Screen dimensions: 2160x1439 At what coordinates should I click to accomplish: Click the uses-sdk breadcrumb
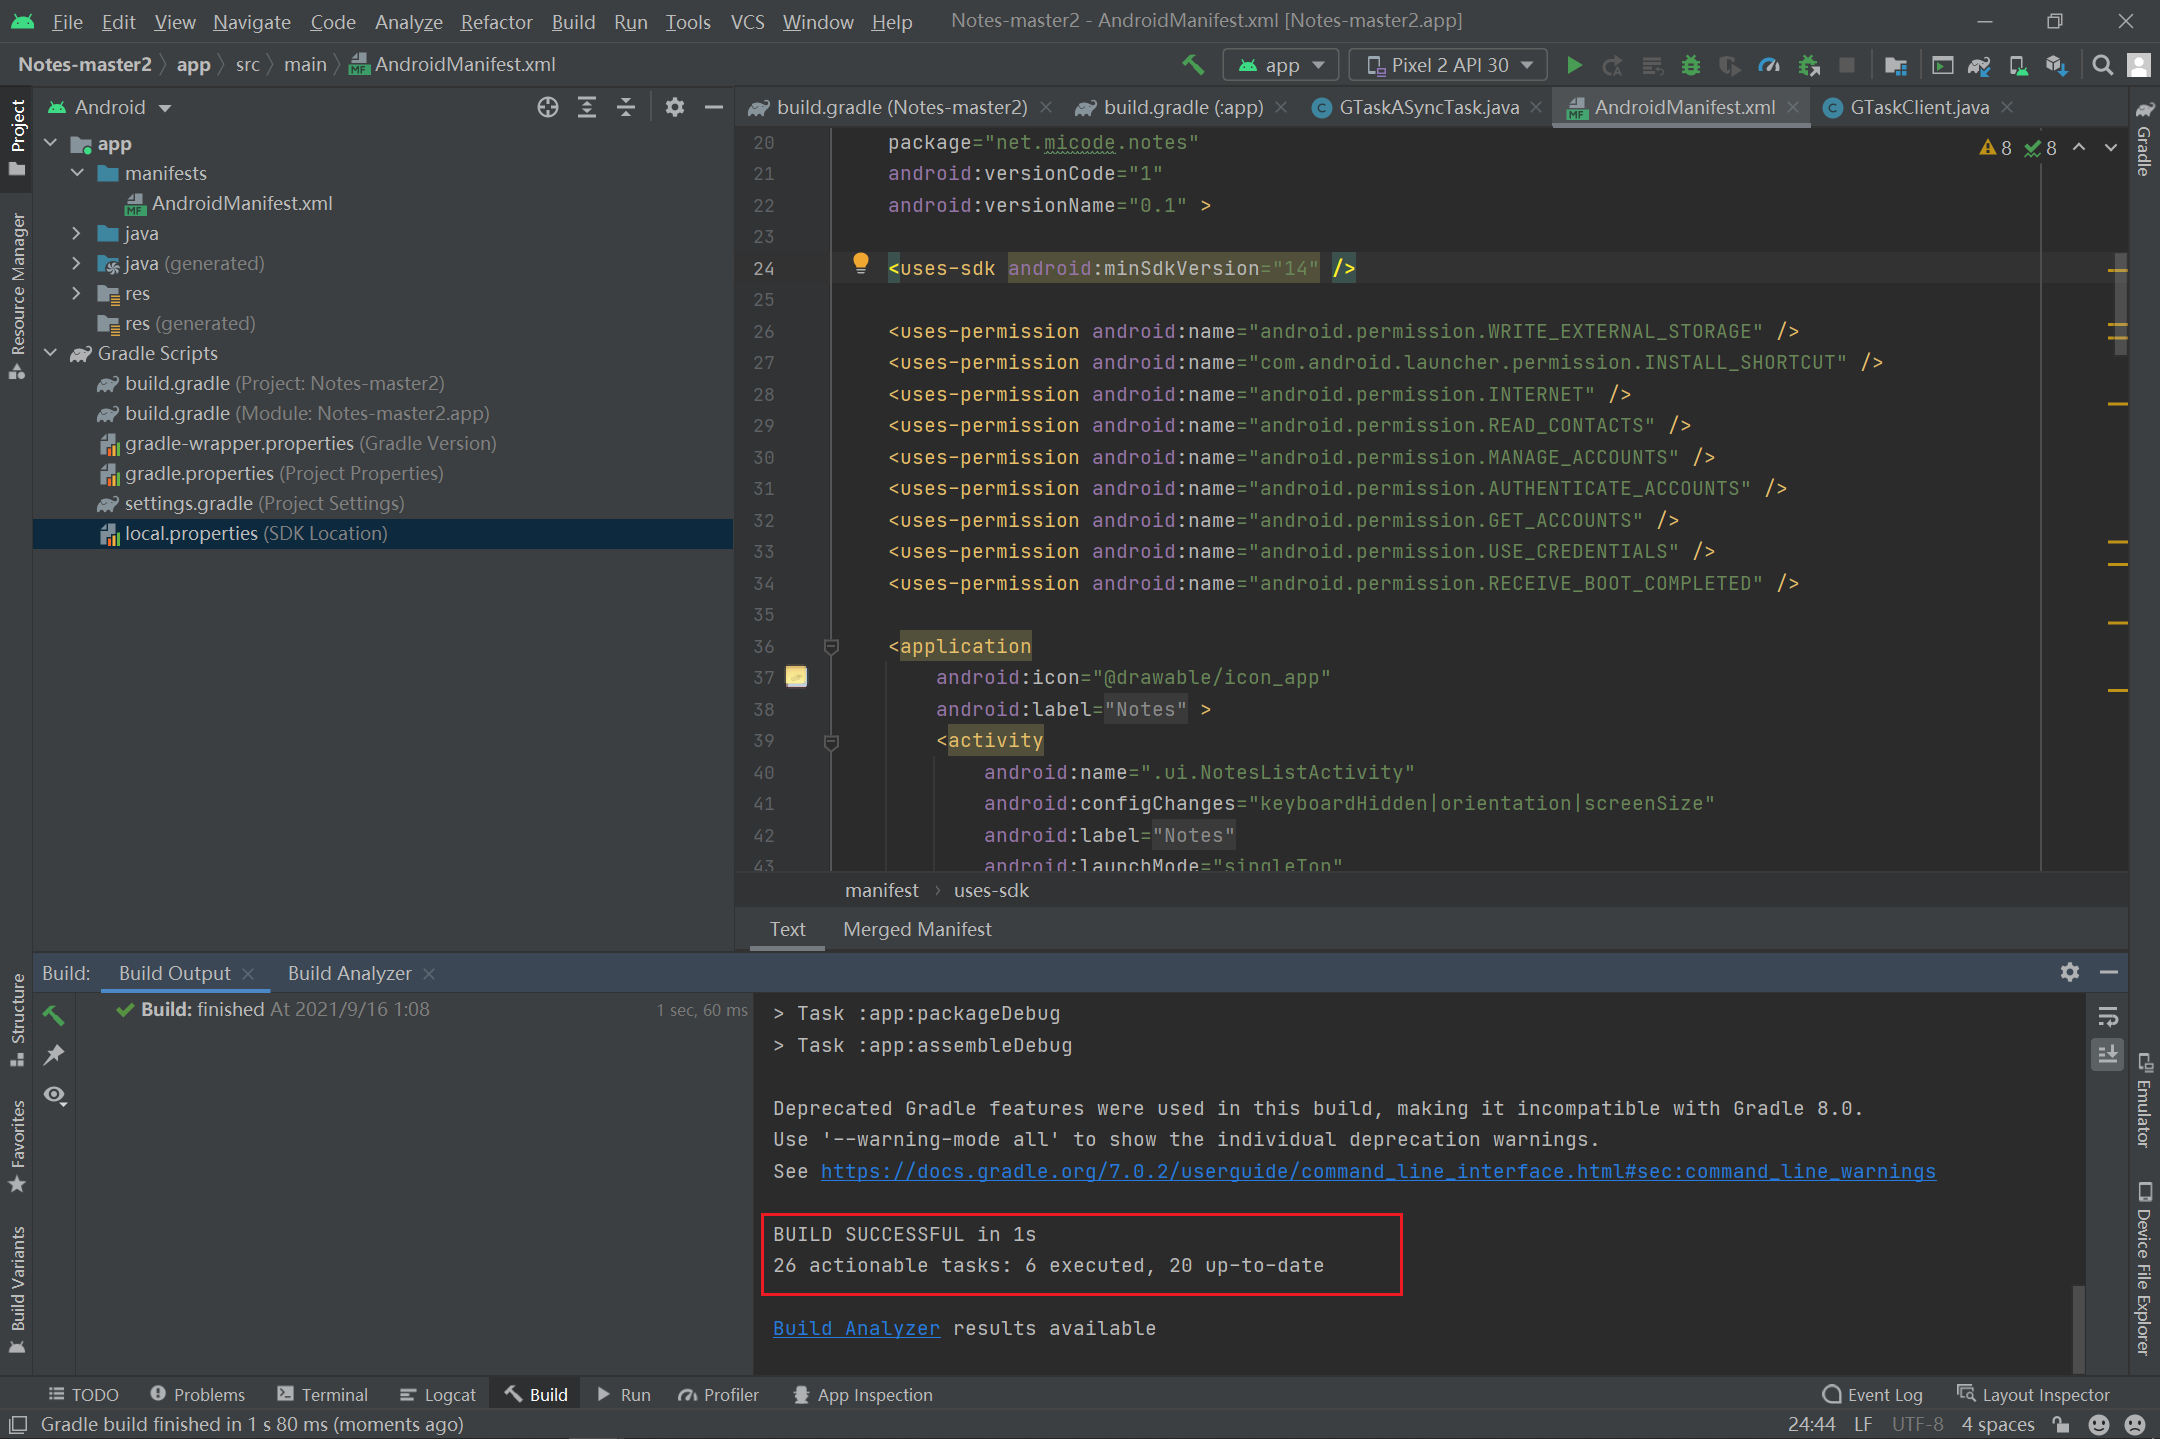(991, 890)
